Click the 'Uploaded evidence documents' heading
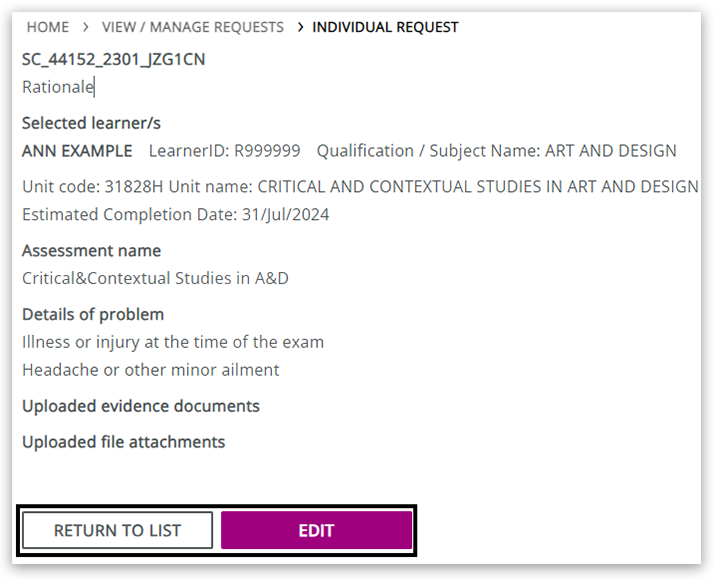 click(x=141, y=406)
